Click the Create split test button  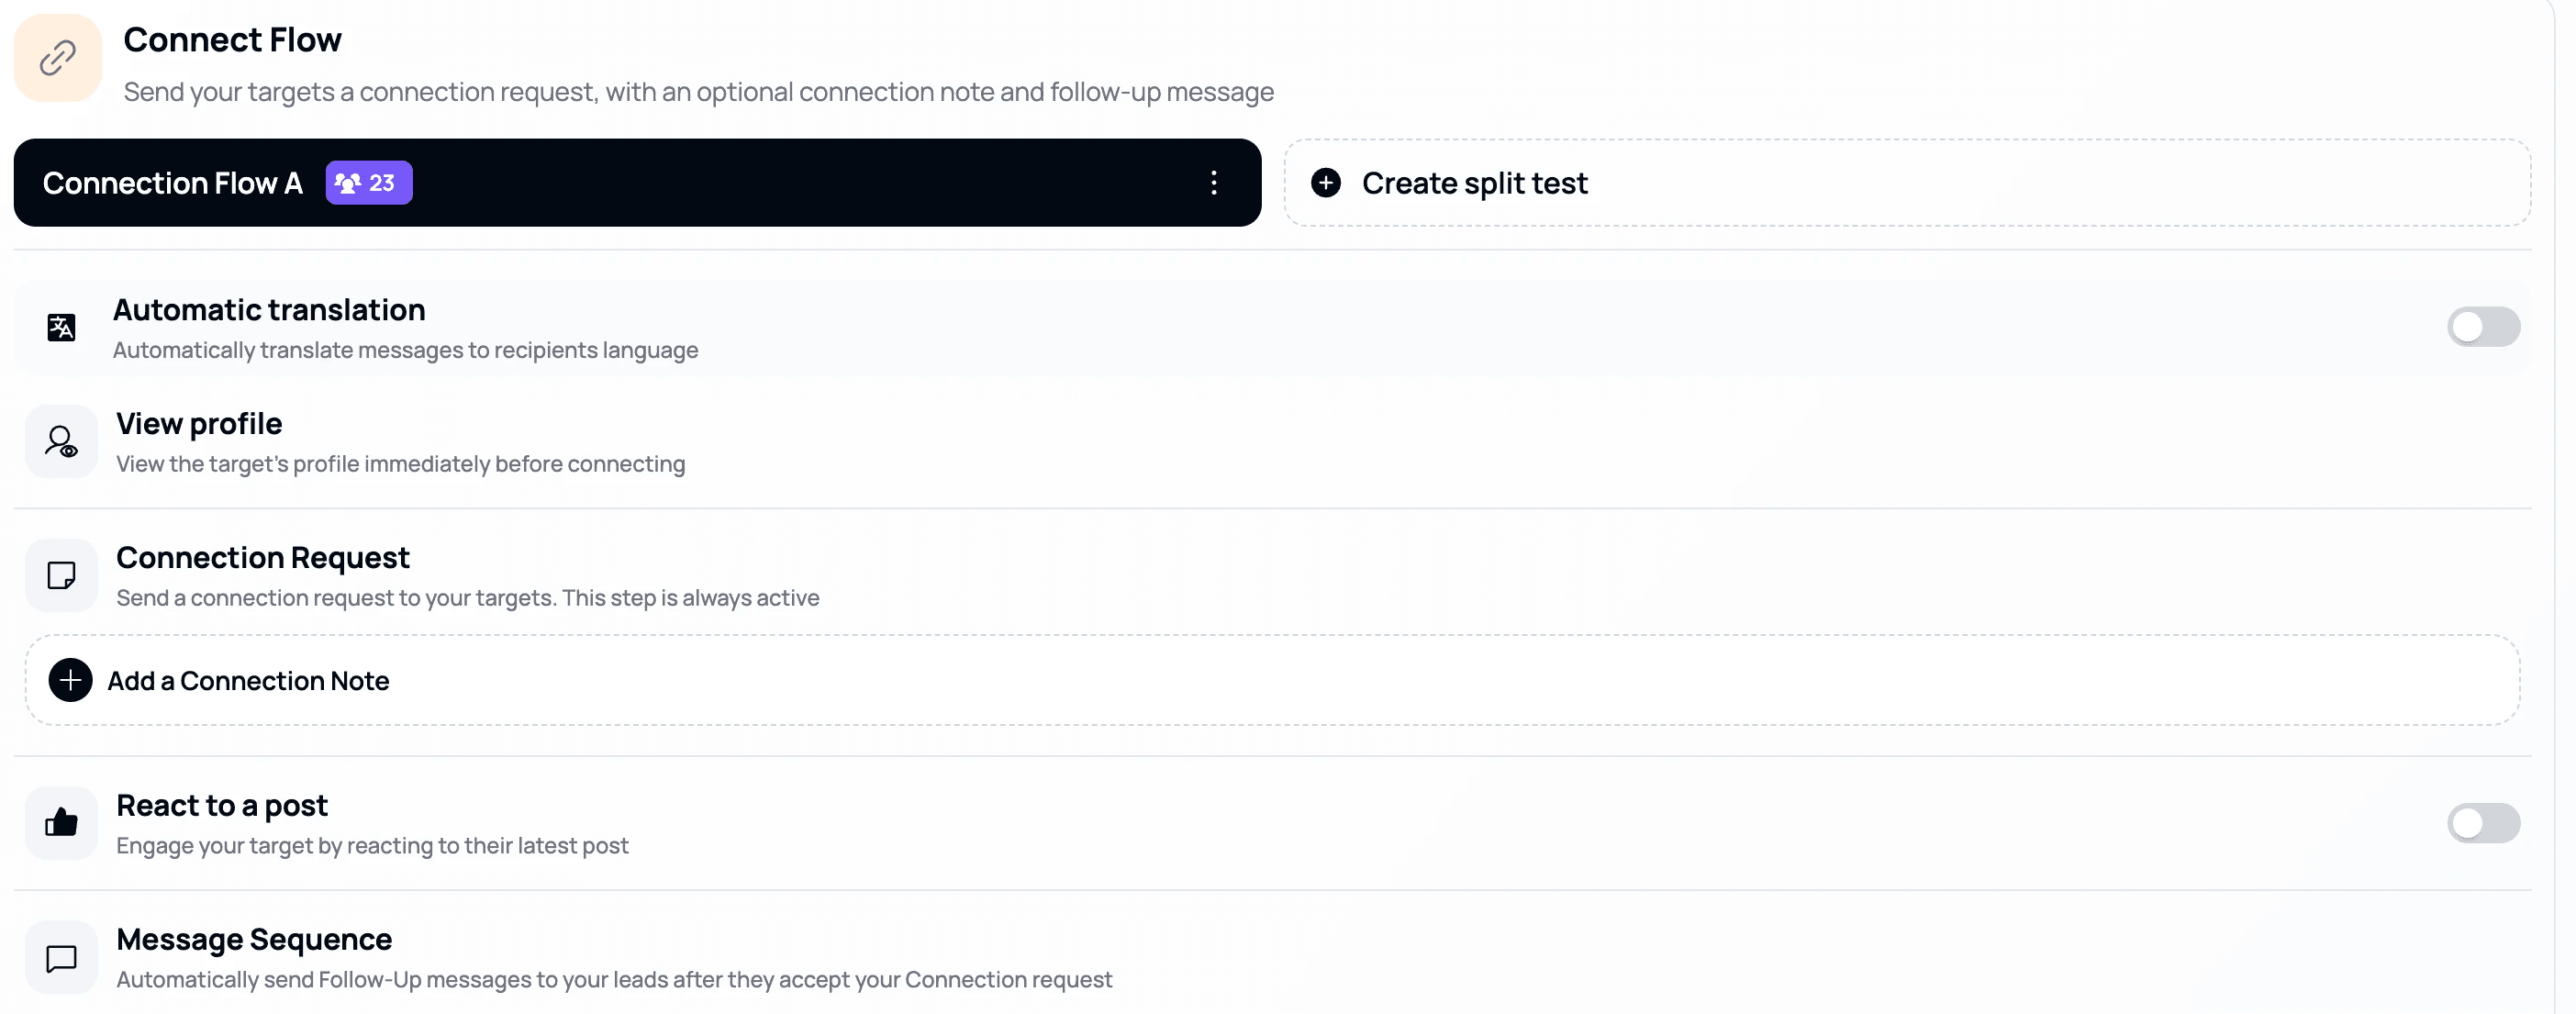1474,183
